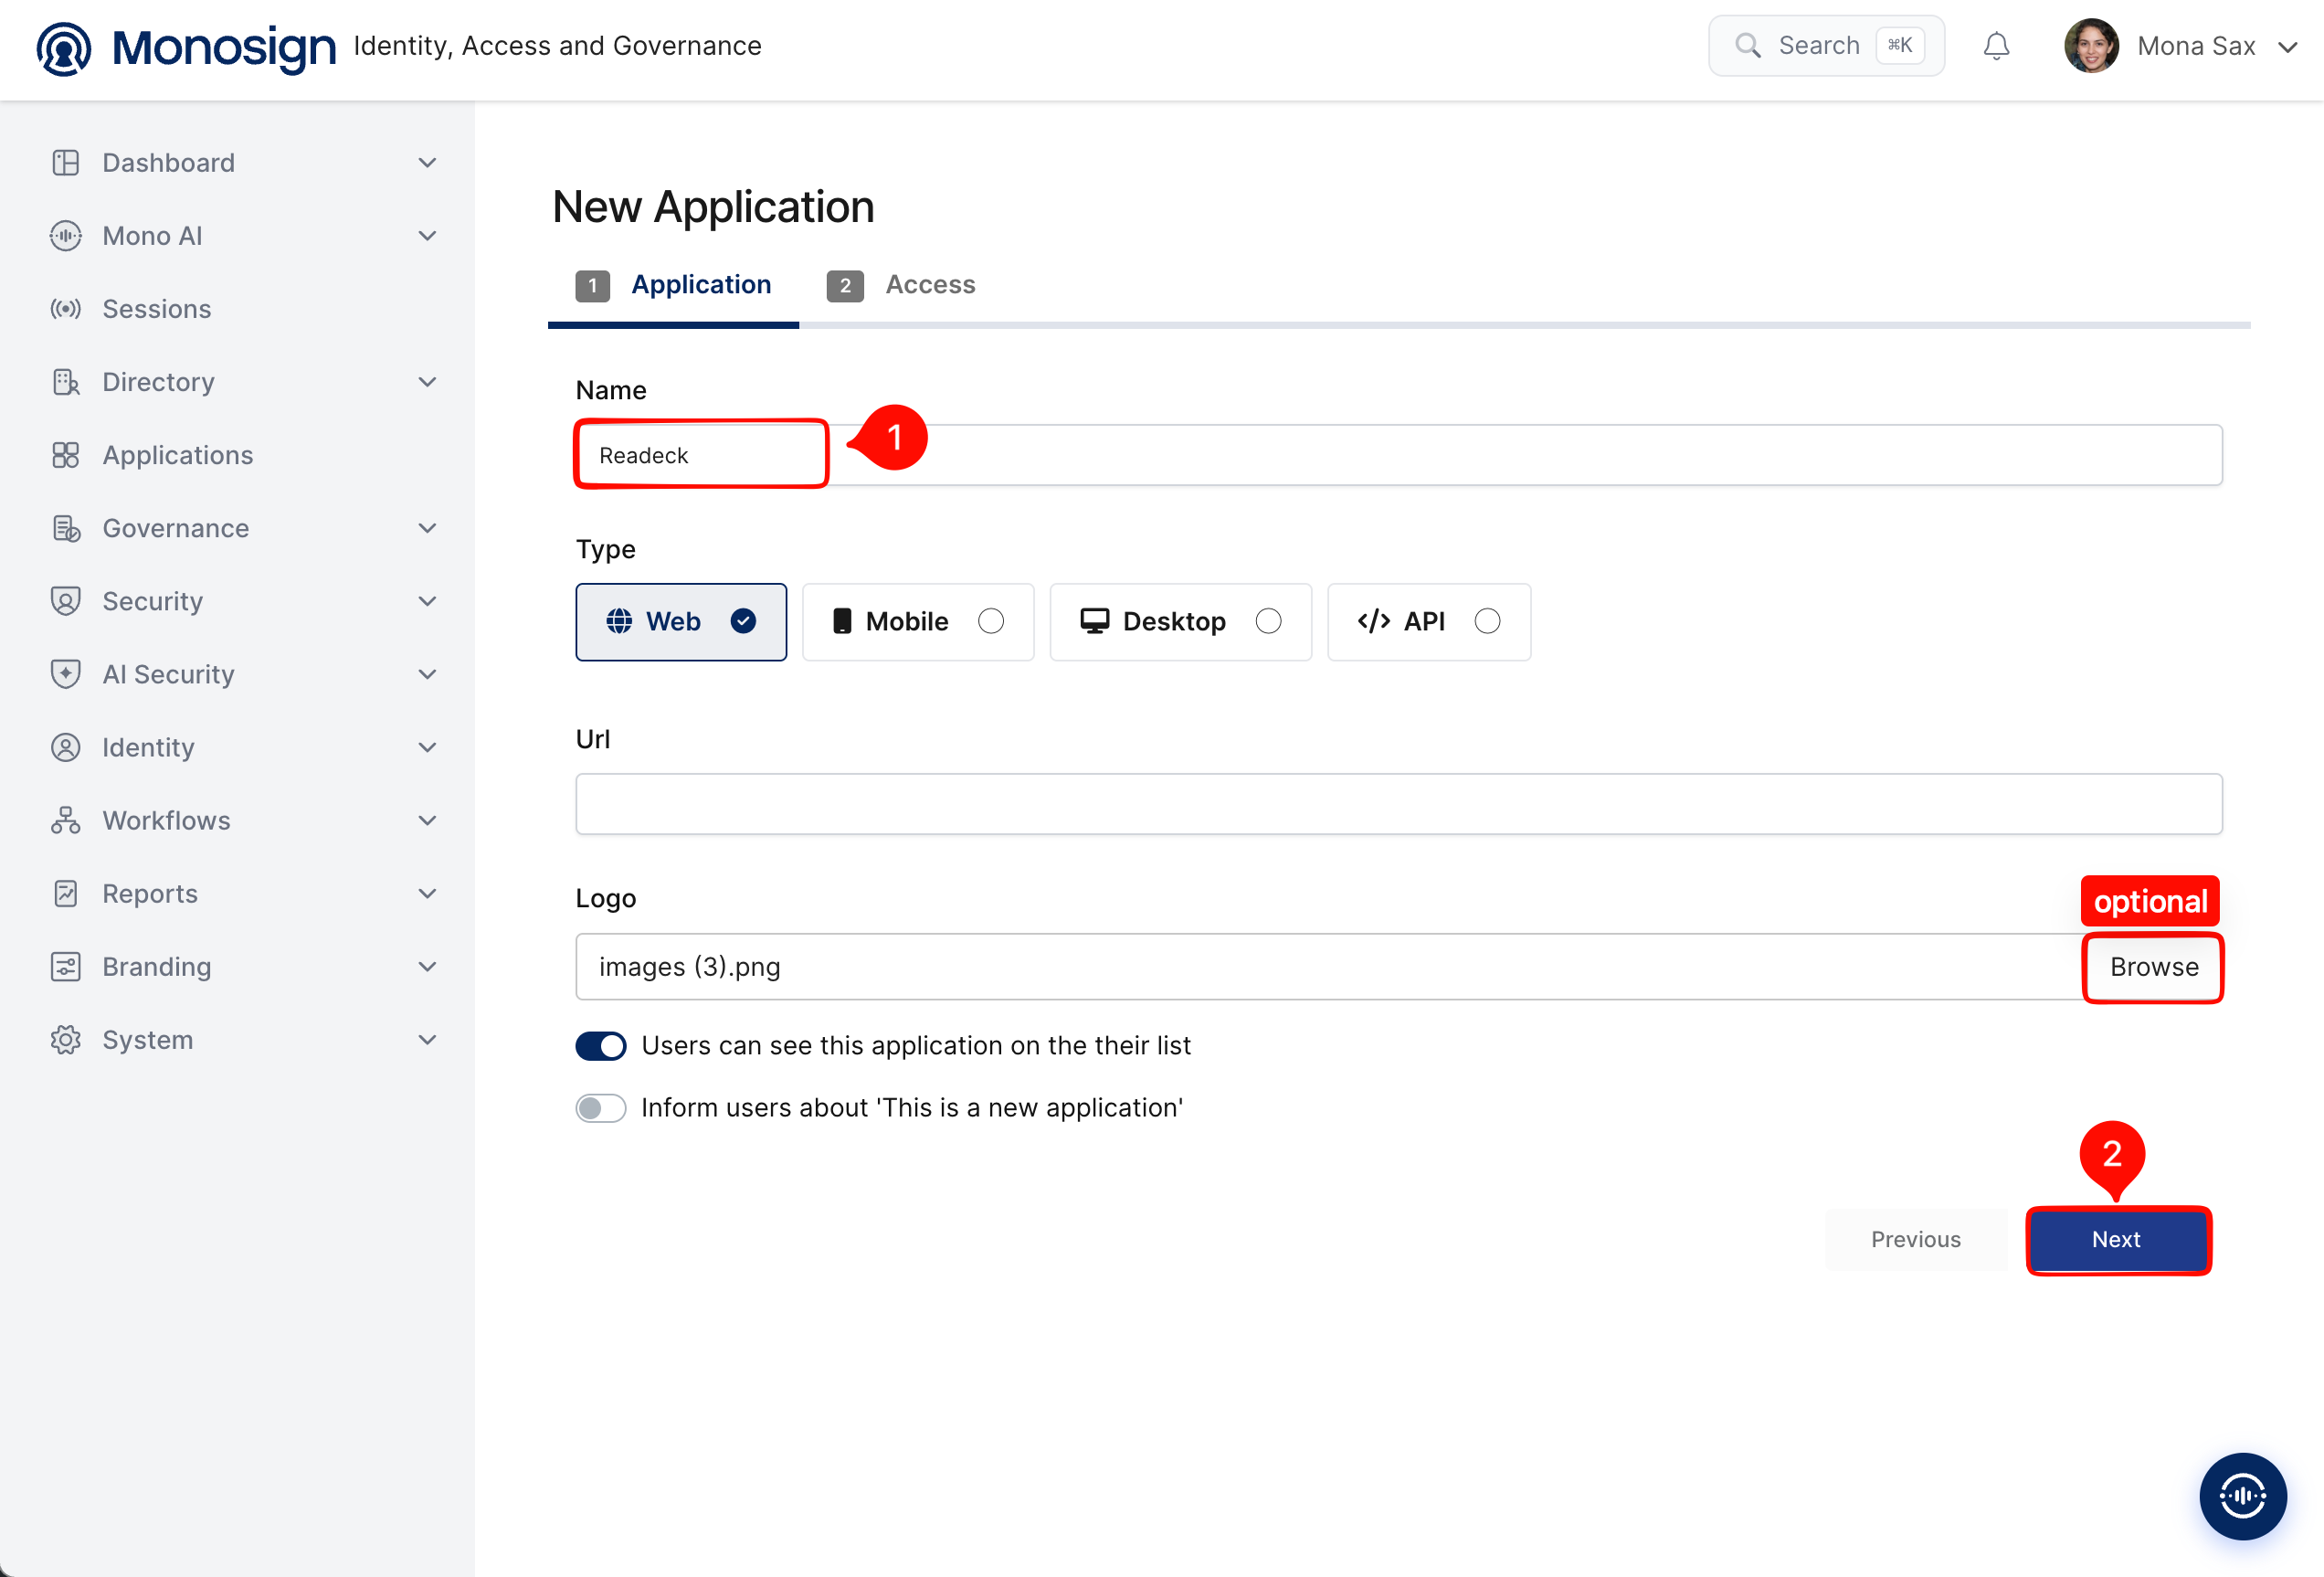The width and height of the screenshot is (2324, 1577).
Task: Click the Workflows sidebar icon
Action: [66, 820]
